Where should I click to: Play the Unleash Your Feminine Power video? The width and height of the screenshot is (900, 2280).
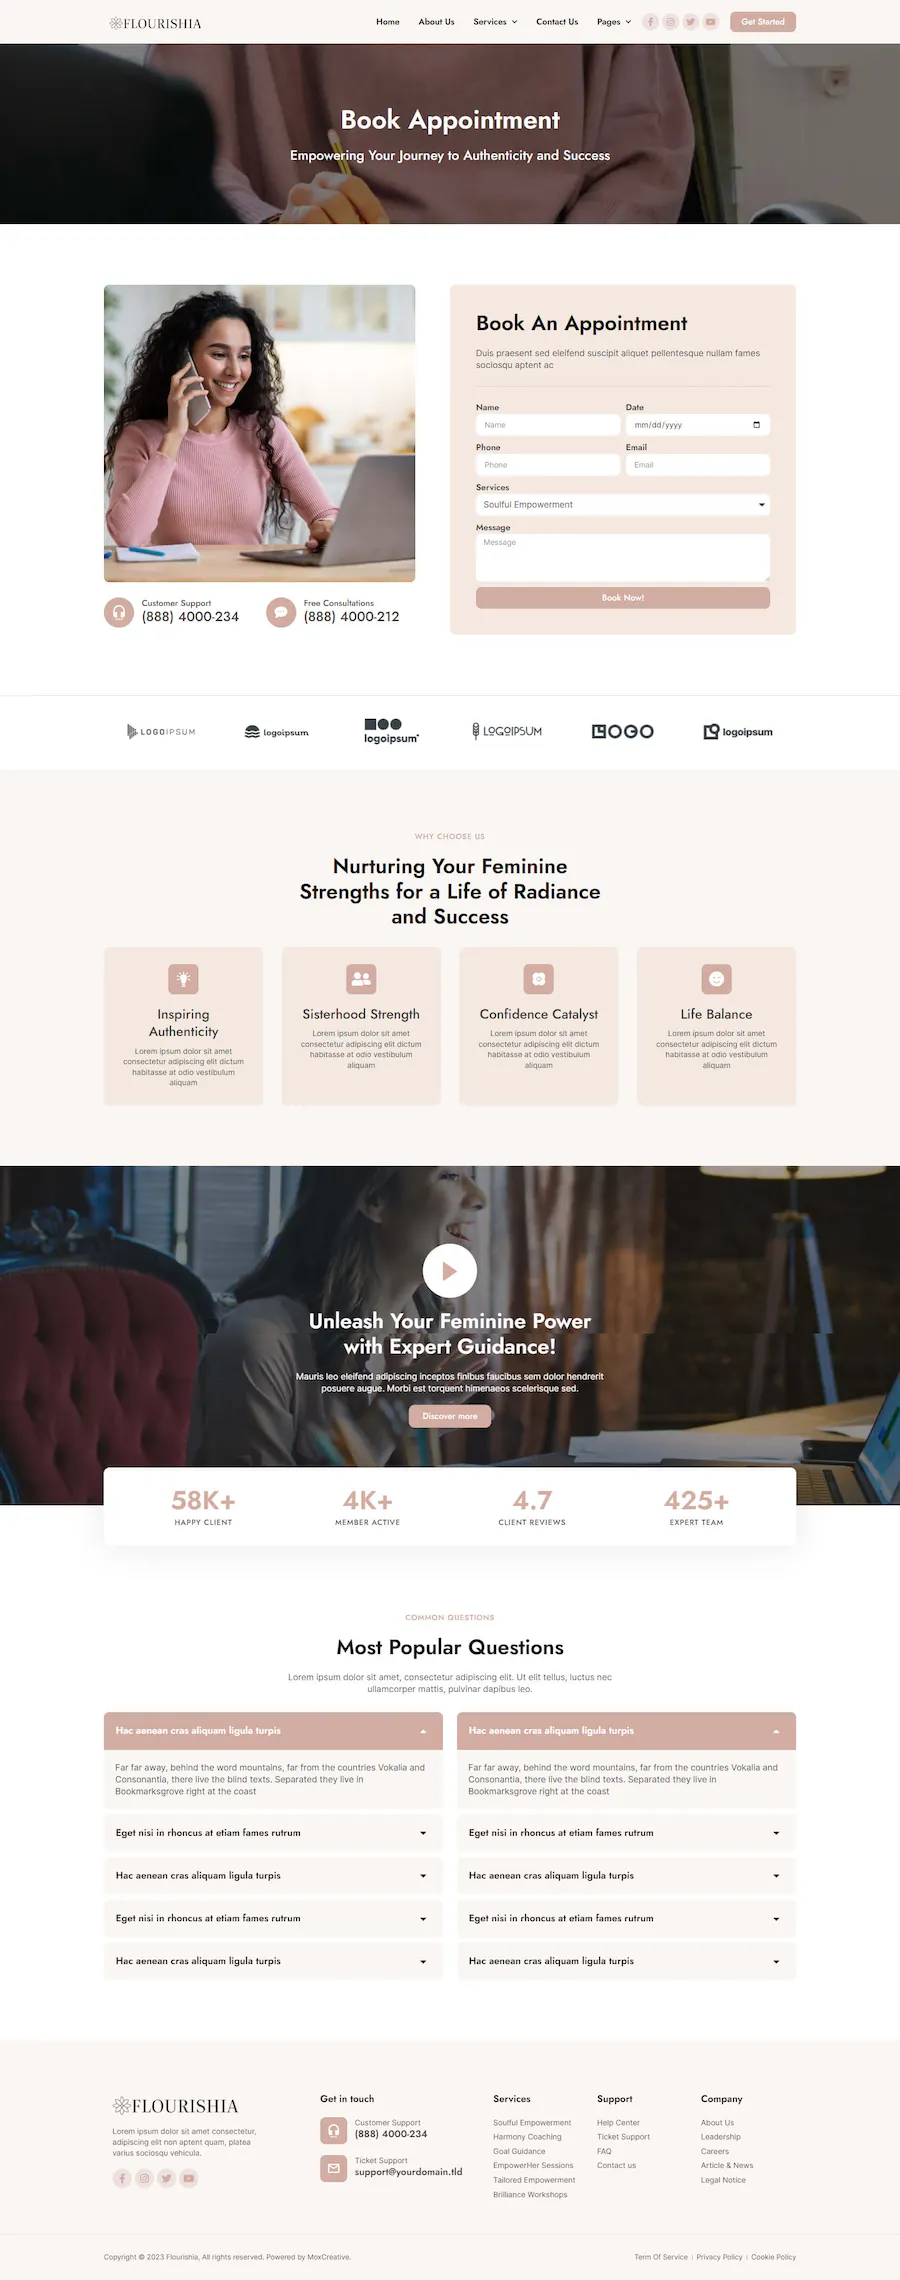450,1270
